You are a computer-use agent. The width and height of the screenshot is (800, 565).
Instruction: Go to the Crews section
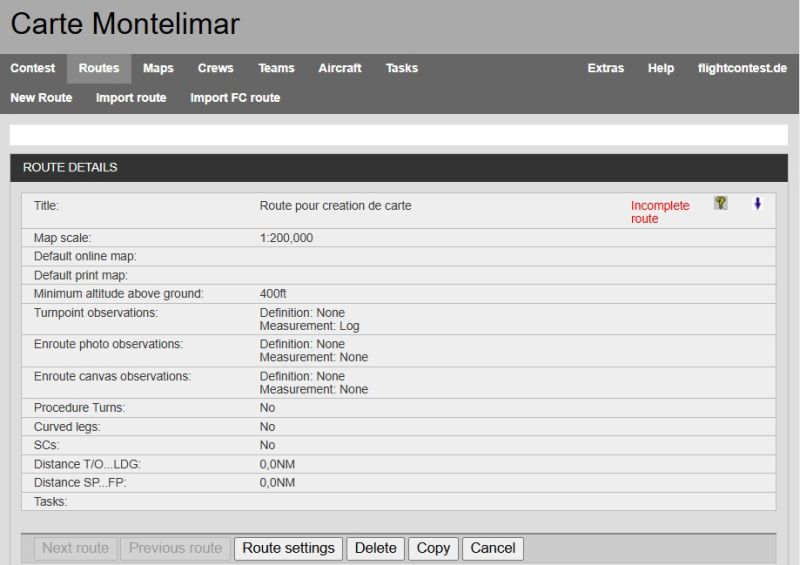[215, 68]
